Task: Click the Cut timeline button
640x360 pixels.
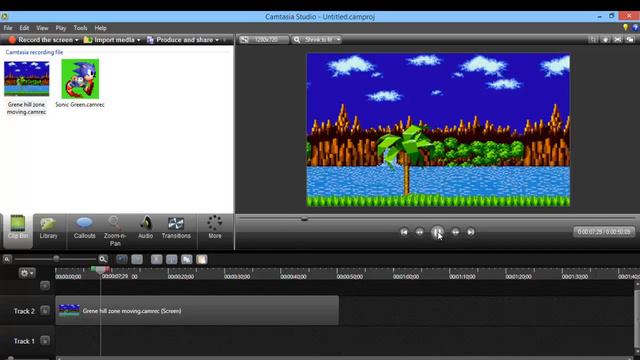Action: [156, 259]
